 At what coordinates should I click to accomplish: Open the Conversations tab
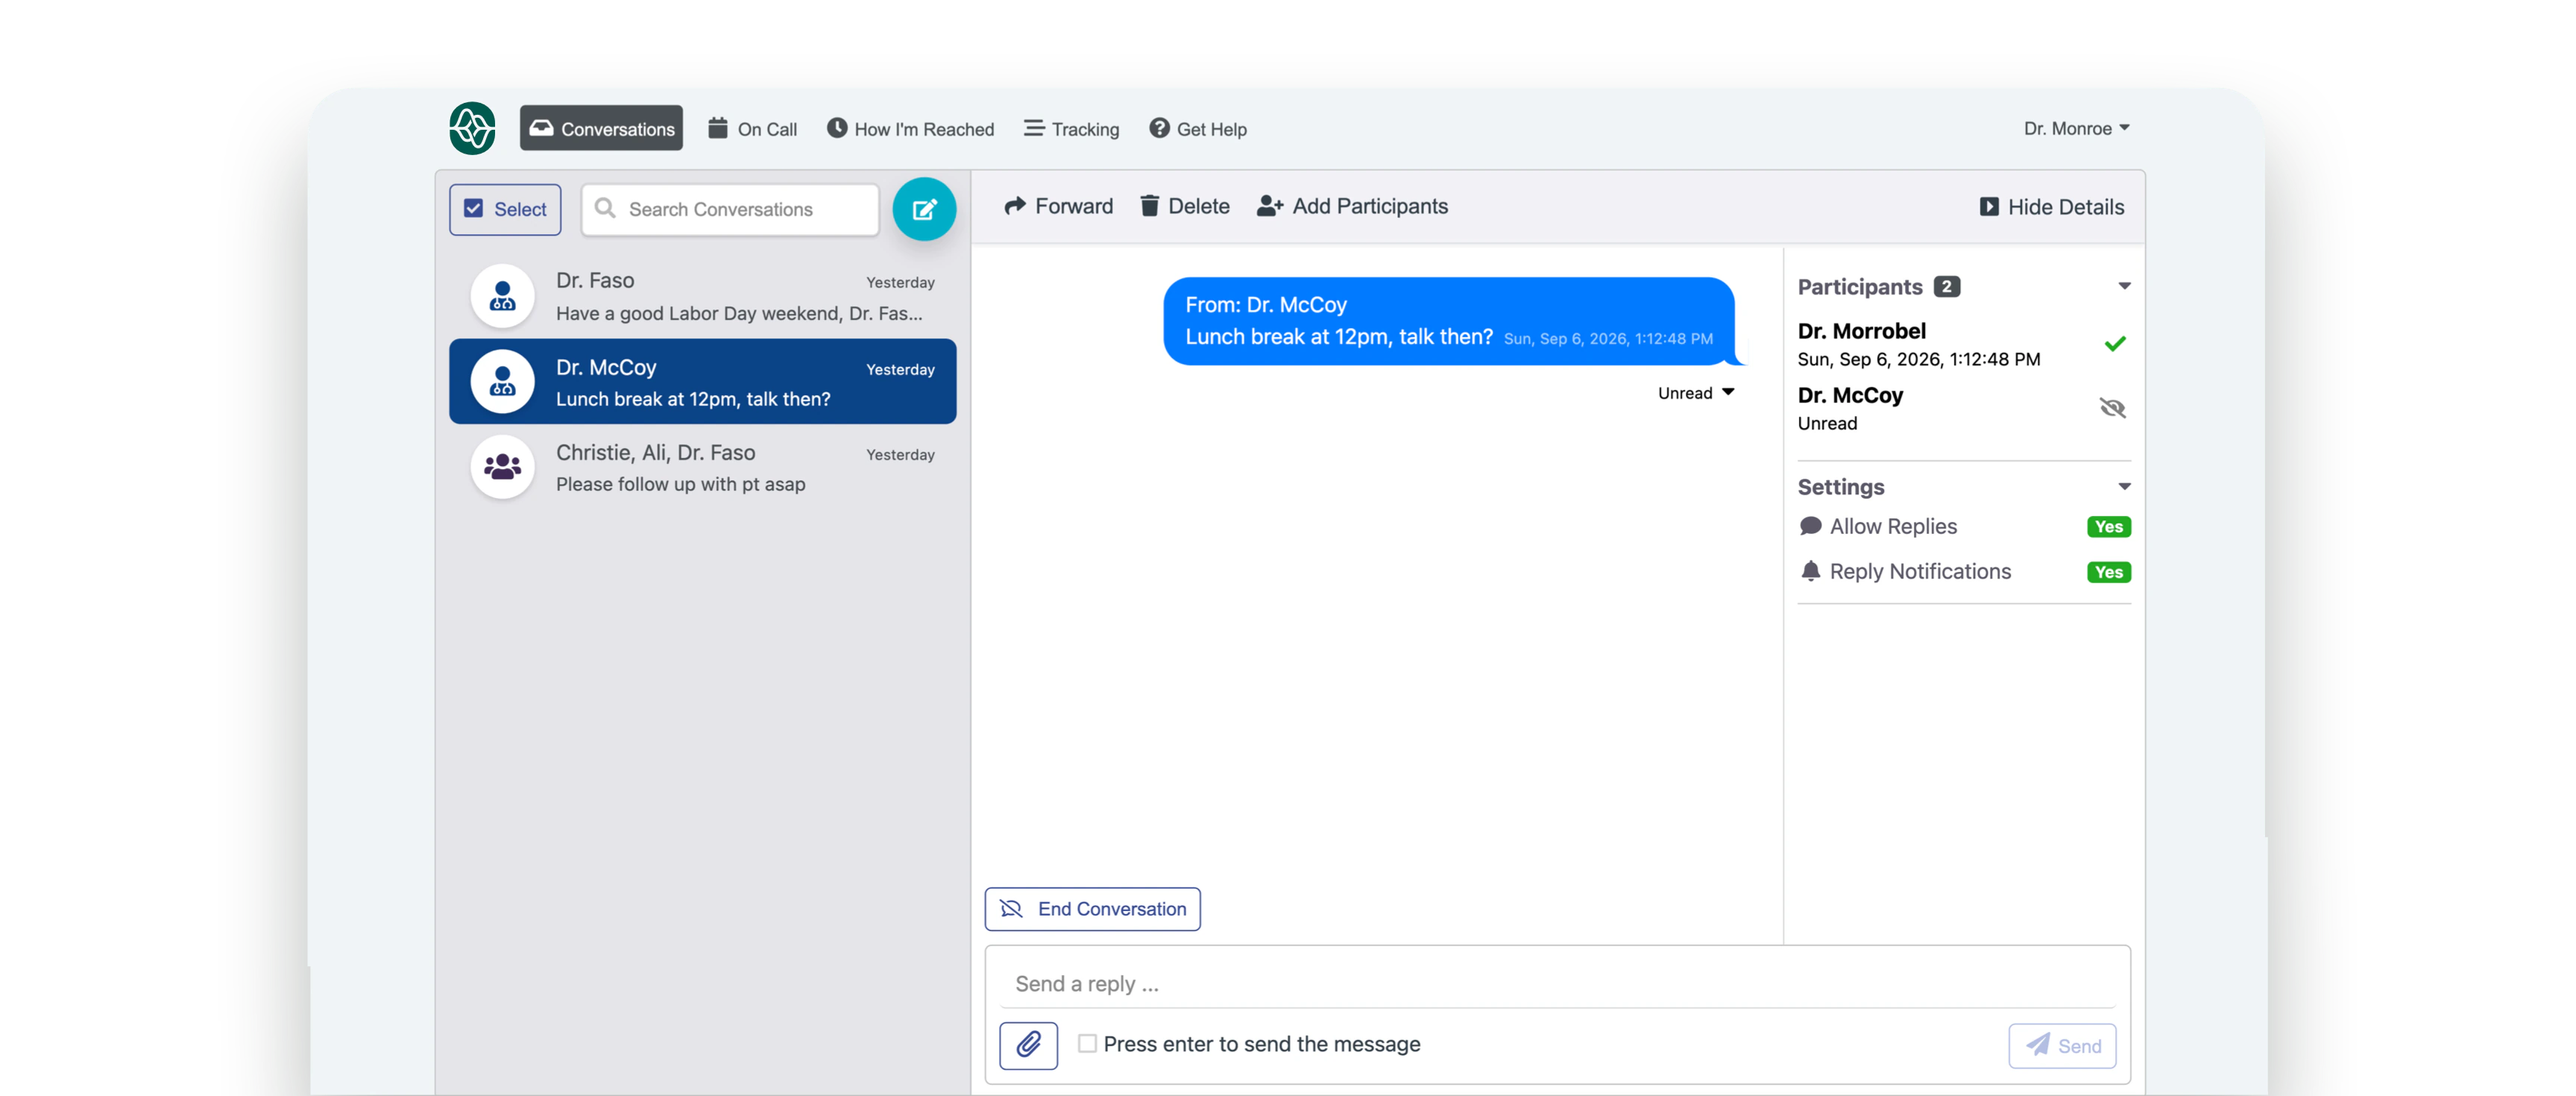click(601, 128)
